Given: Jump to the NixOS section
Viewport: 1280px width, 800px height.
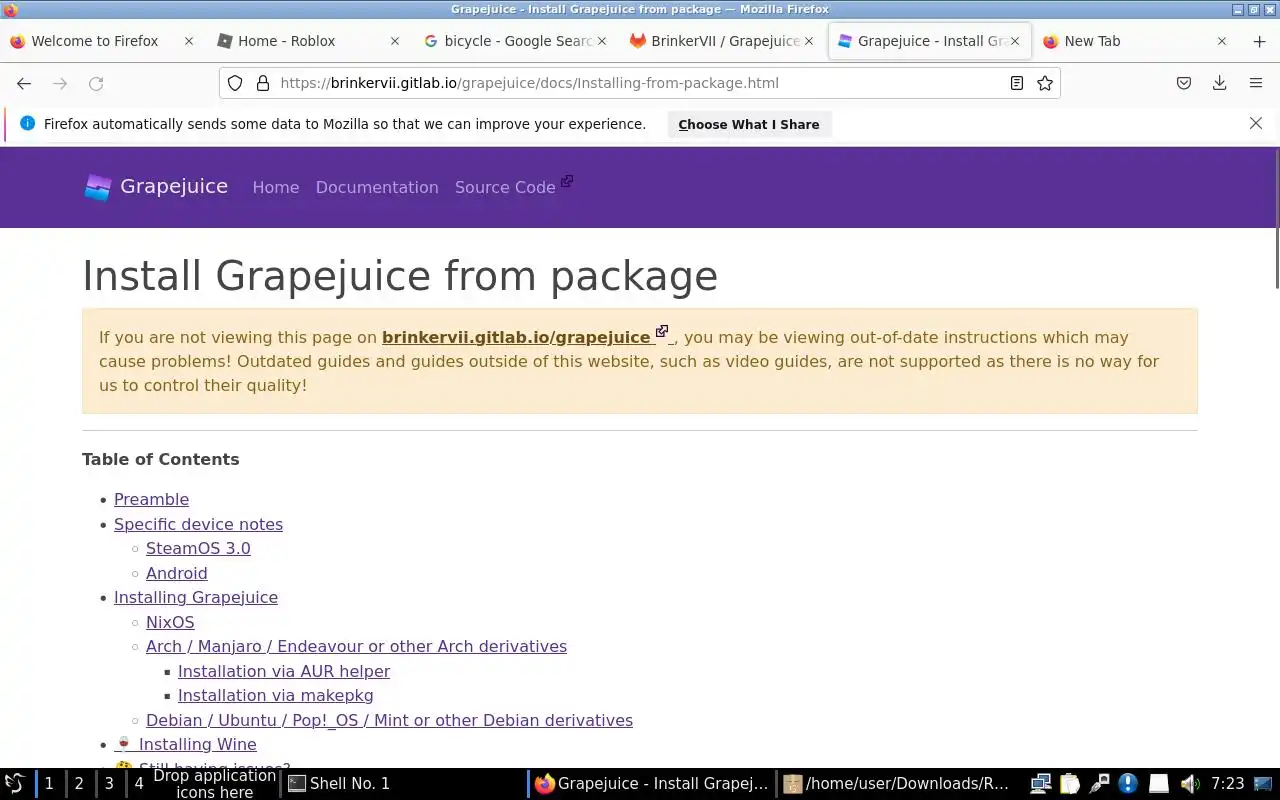Looking at the screenshot, I should [x=170, y=622].
